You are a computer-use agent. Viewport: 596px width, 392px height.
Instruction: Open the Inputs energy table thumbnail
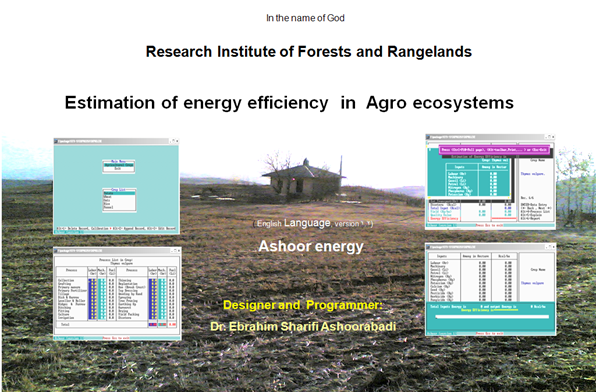click(491, 289)
